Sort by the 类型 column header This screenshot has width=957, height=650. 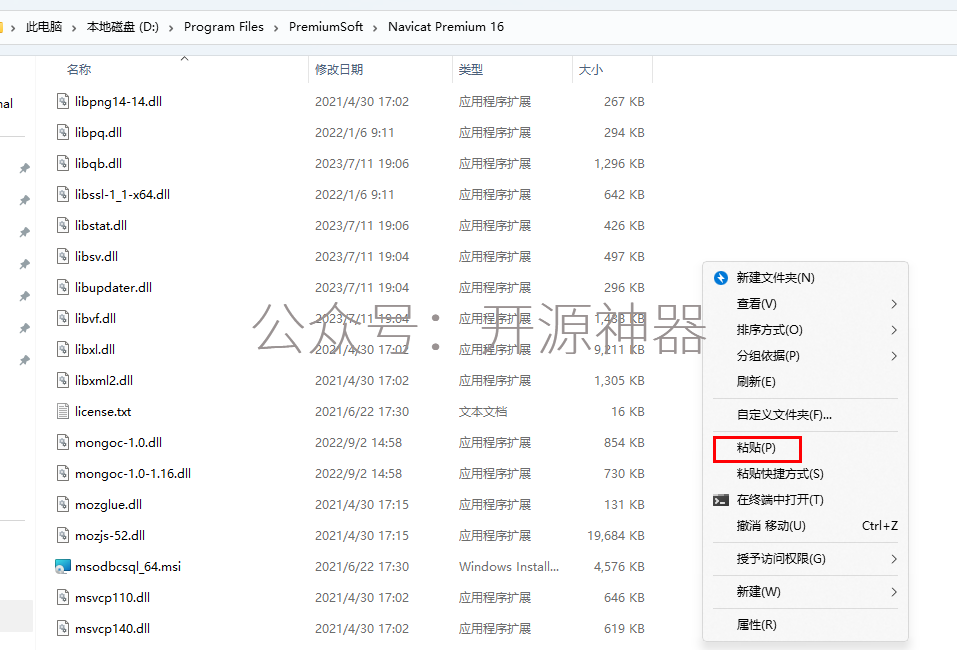click(x=471, y=70)
